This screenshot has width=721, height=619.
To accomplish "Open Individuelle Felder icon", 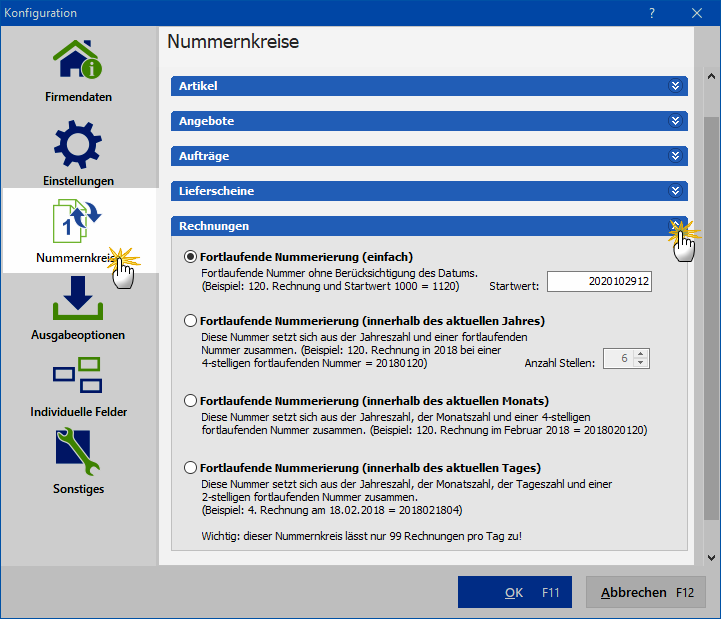I will [x=78, y=377].
